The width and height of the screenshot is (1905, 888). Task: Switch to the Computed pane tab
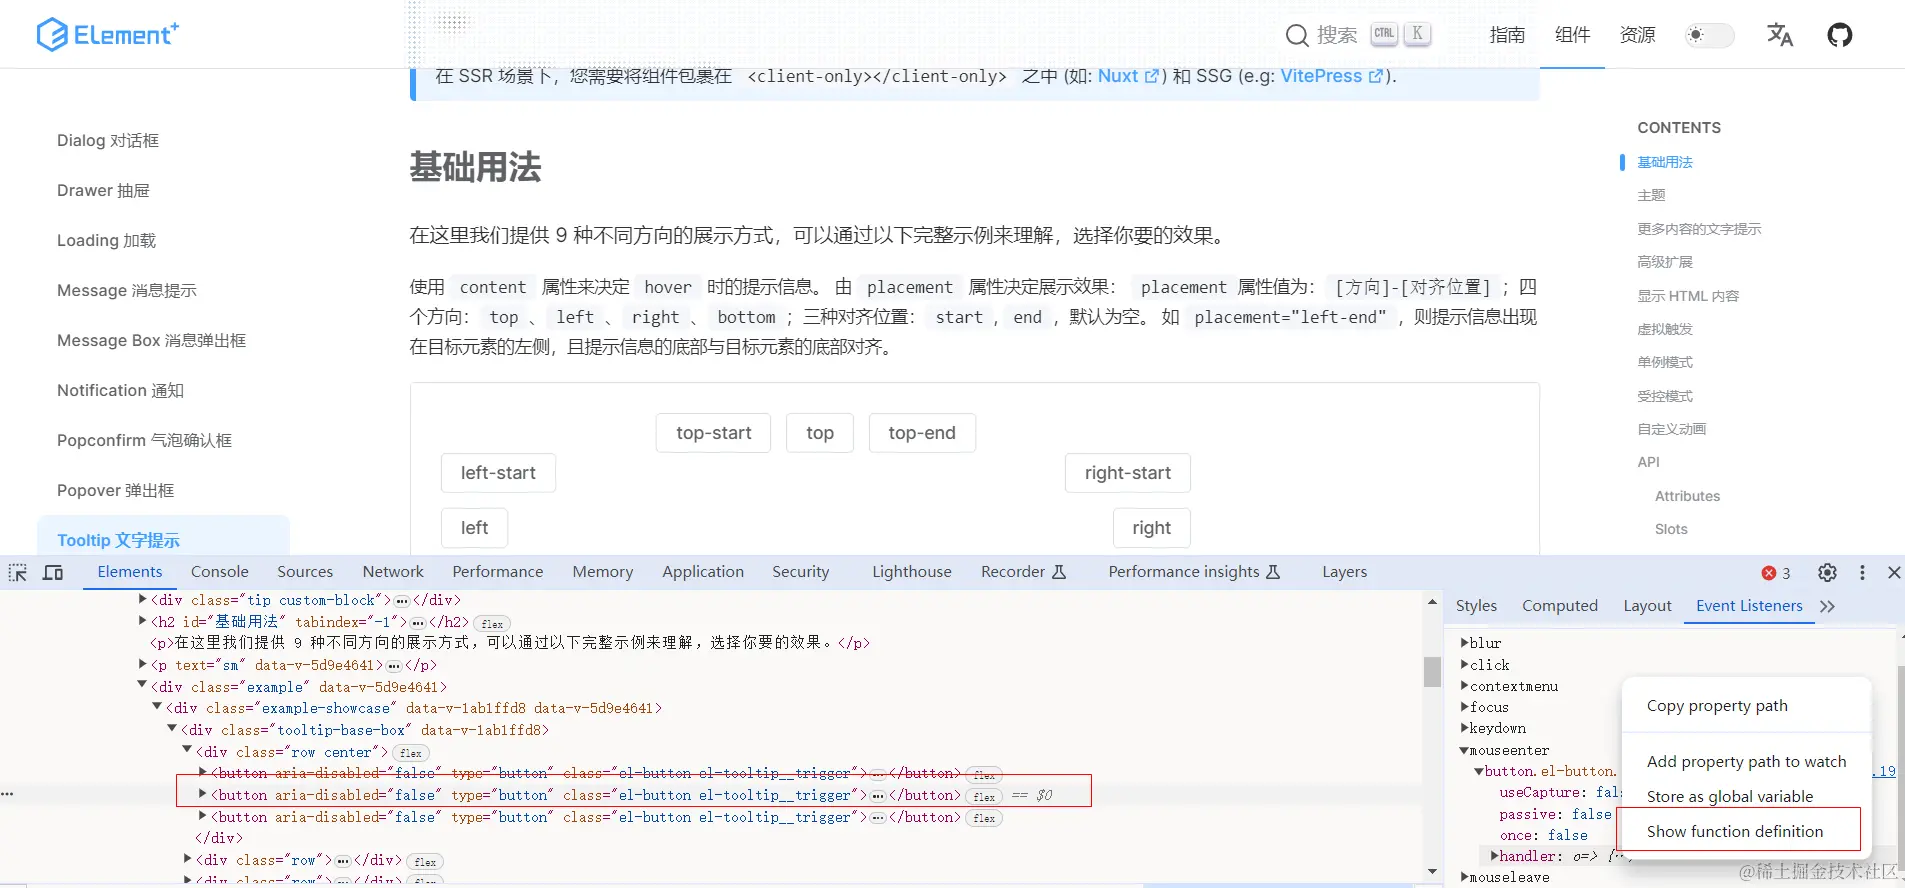coord(1560,606)
